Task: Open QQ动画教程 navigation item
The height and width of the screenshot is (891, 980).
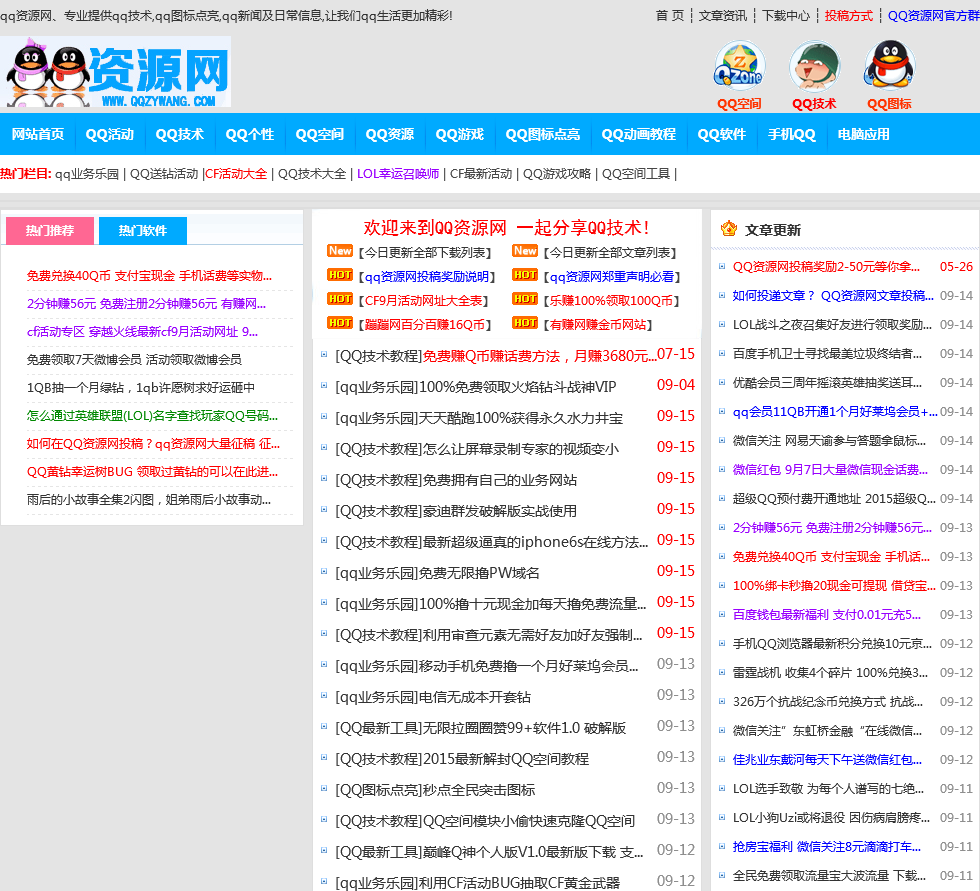Action: [639, 134]
